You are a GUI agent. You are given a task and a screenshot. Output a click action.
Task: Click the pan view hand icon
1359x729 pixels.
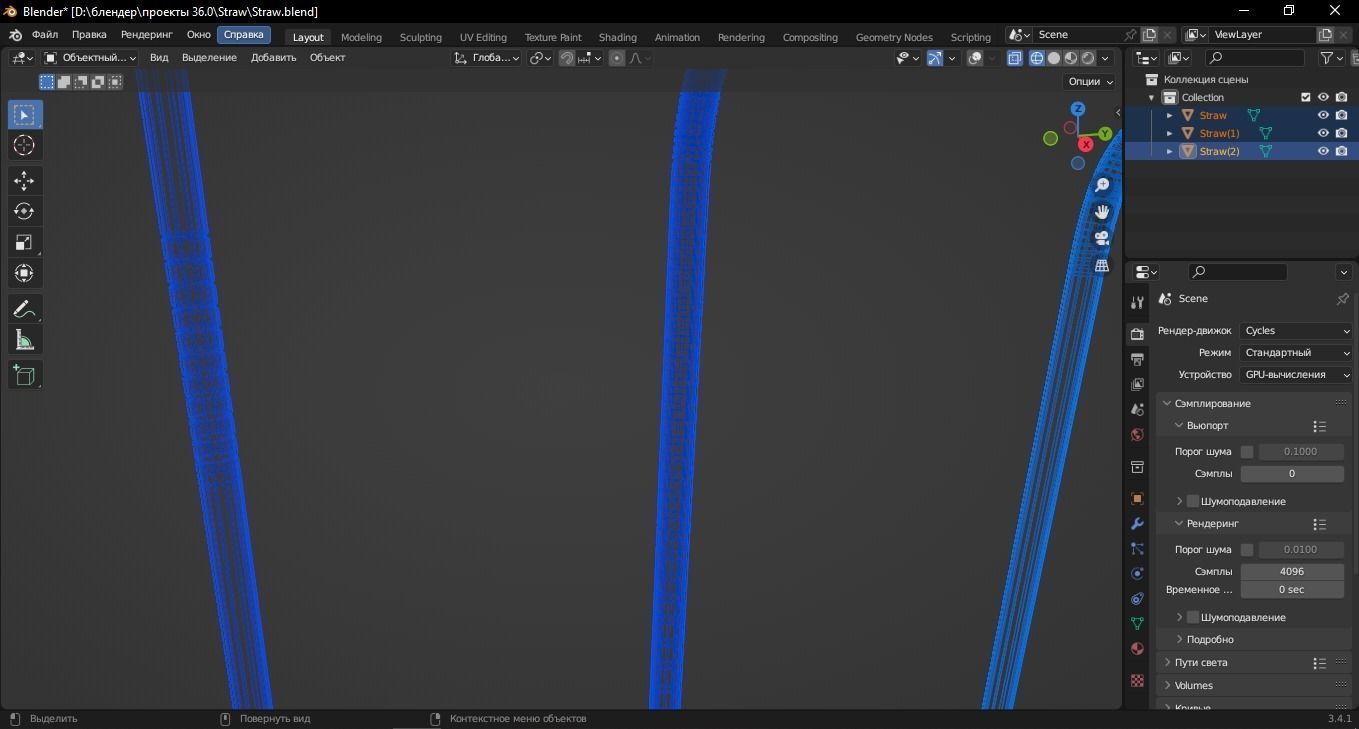(1102, 212)
